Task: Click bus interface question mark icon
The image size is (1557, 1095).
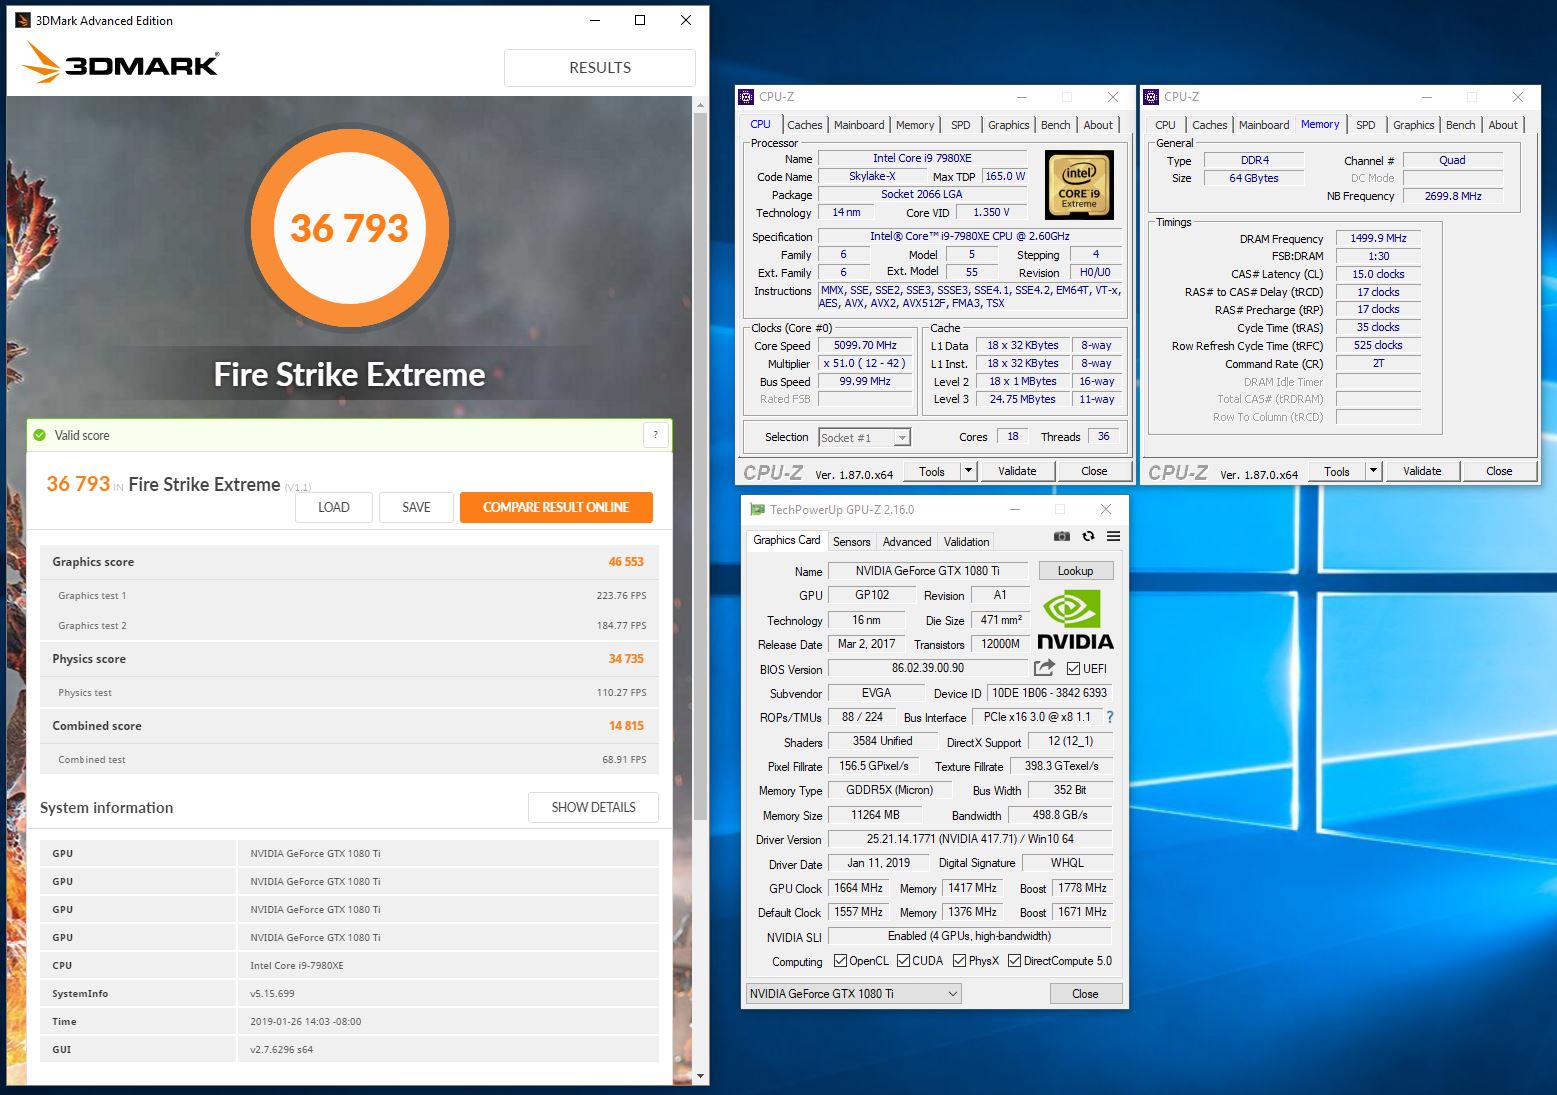Action: pos(1109,717)
